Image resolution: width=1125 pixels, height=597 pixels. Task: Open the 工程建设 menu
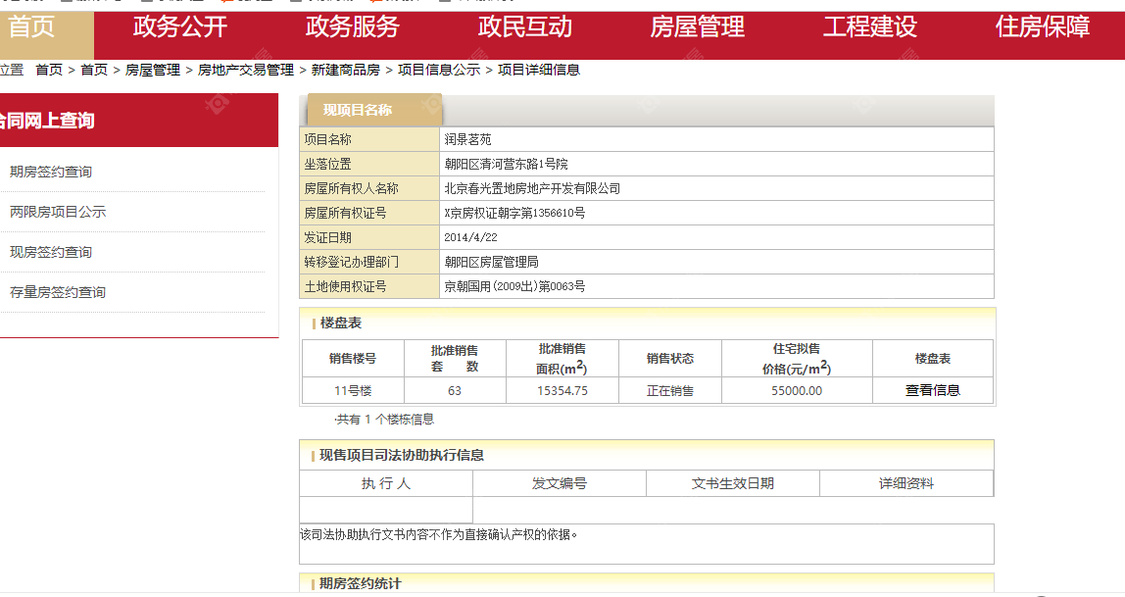[x=870, y=27]
